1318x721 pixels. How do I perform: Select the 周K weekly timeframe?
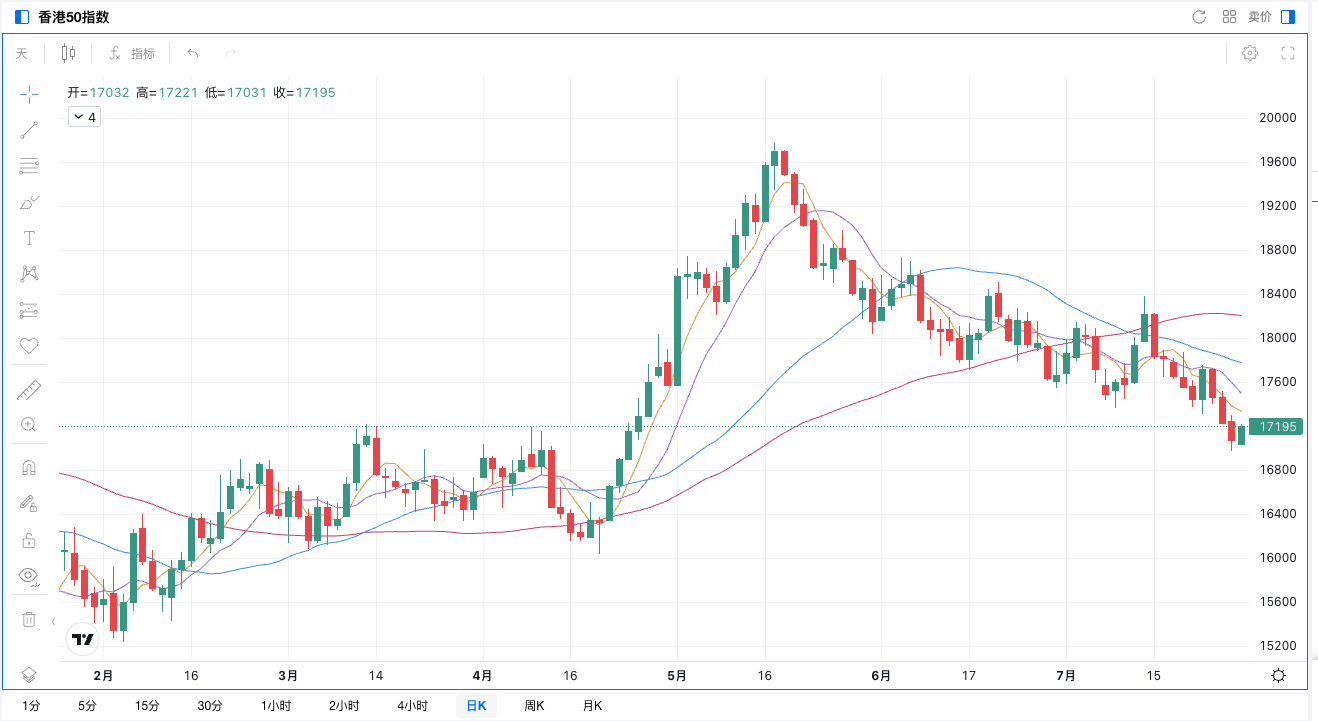534,705
